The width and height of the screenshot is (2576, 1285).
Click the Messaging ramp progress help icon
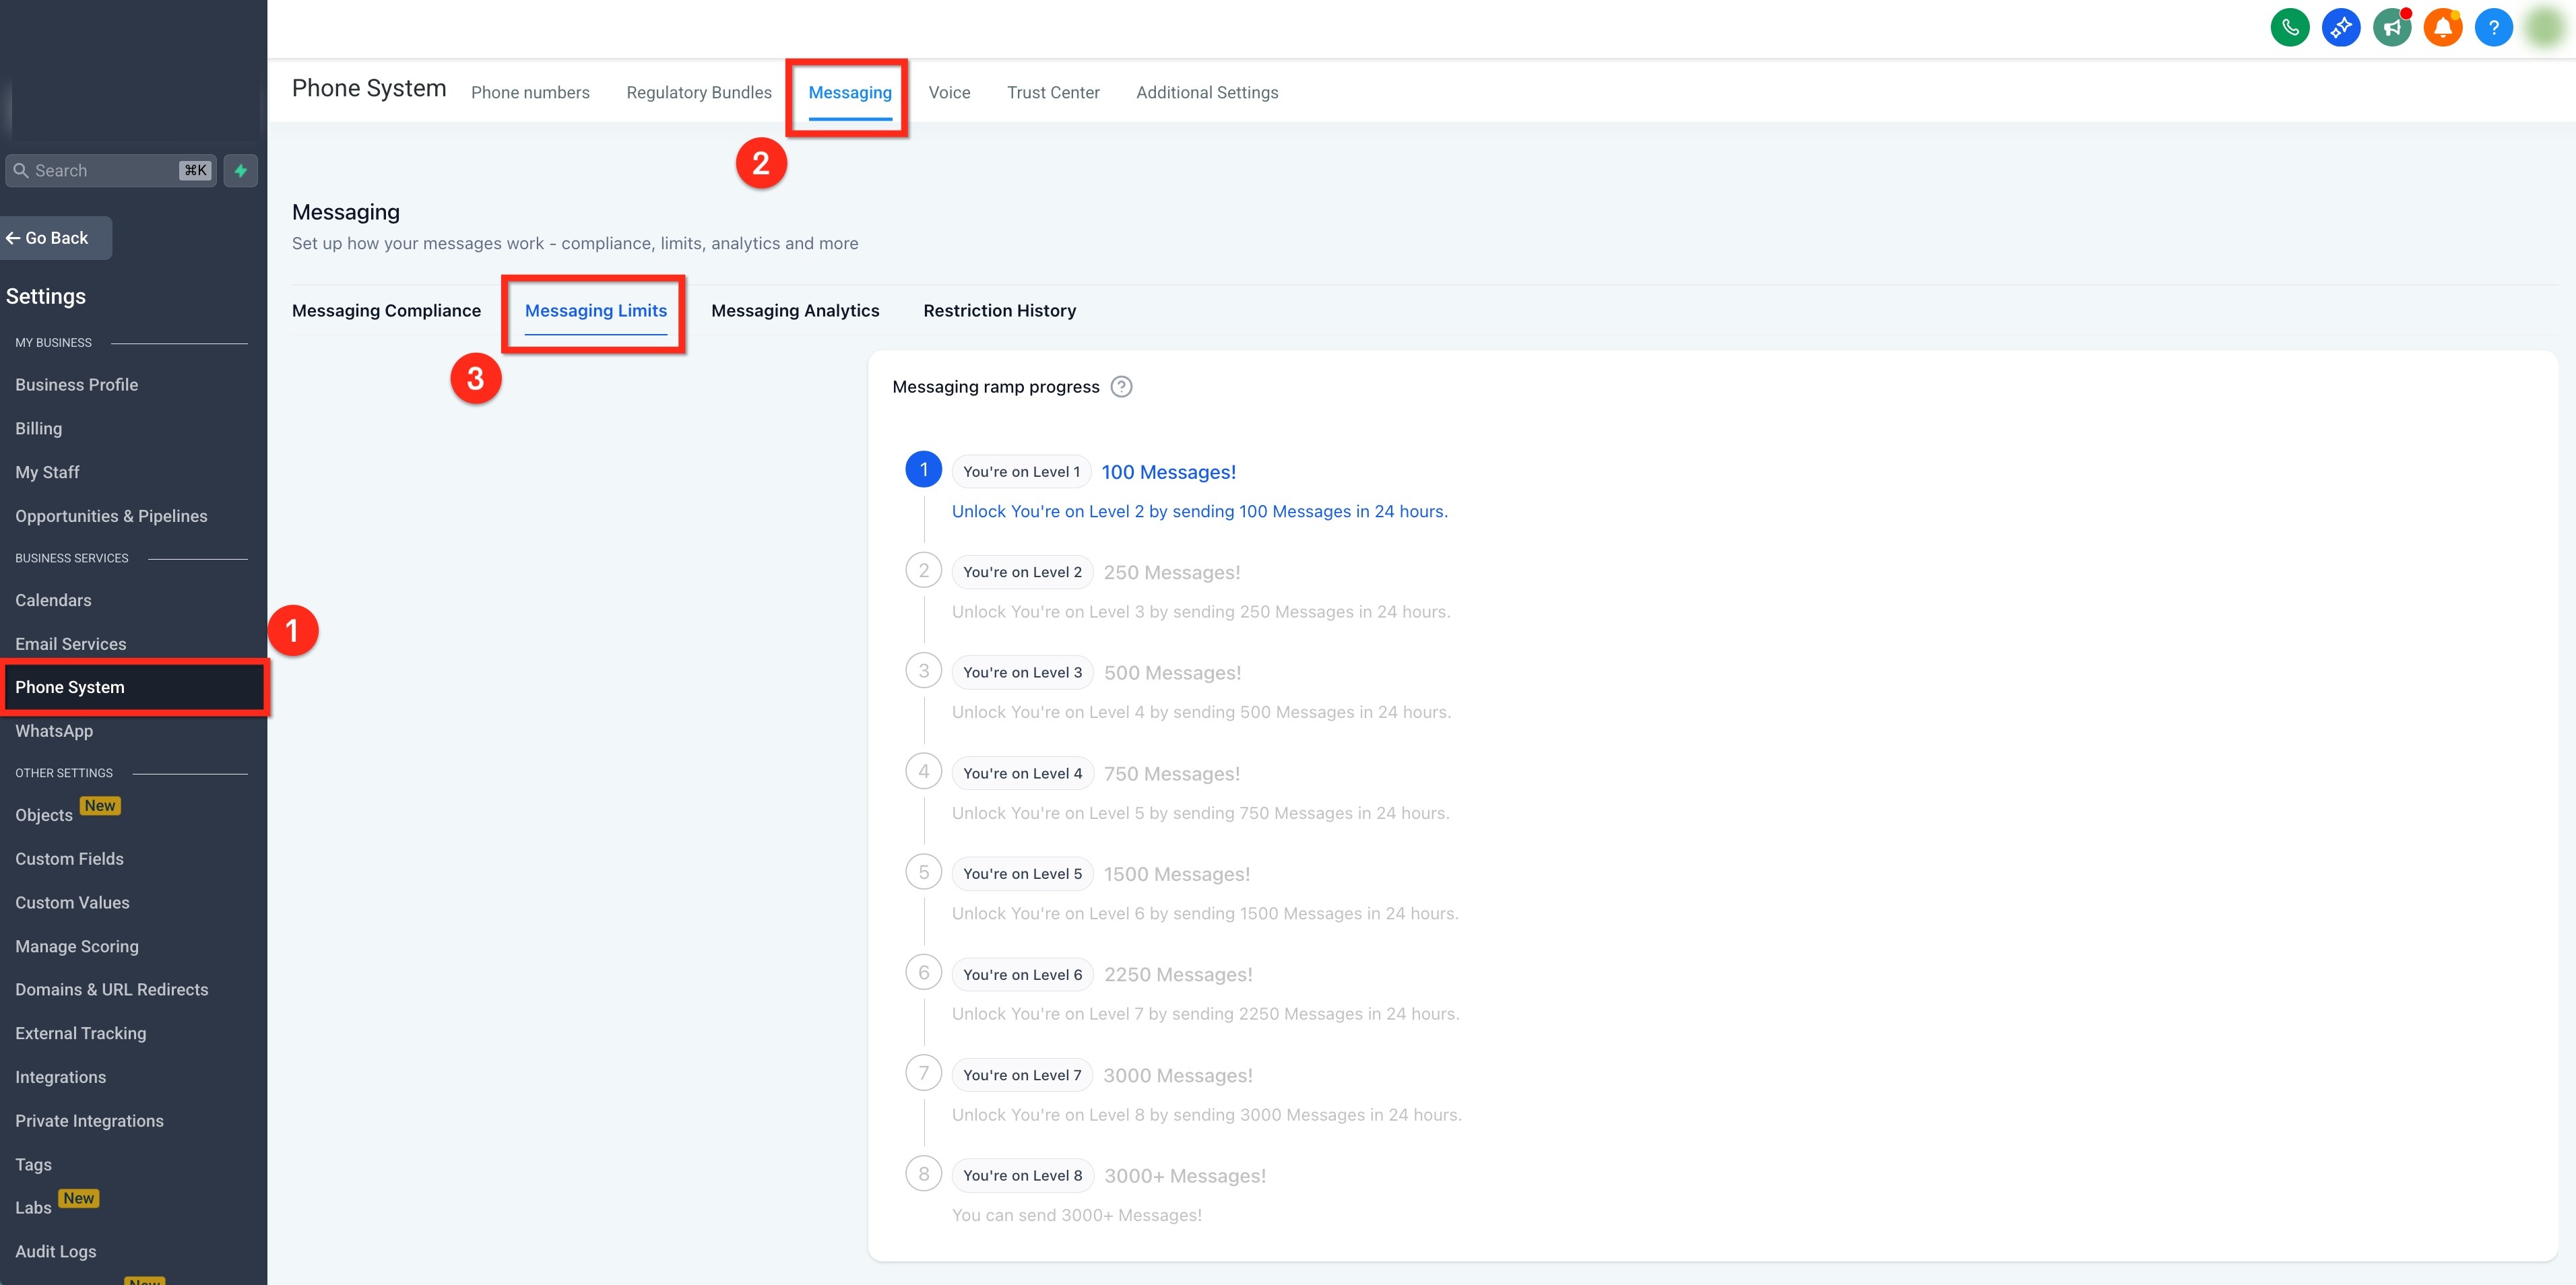[1121, 387]
